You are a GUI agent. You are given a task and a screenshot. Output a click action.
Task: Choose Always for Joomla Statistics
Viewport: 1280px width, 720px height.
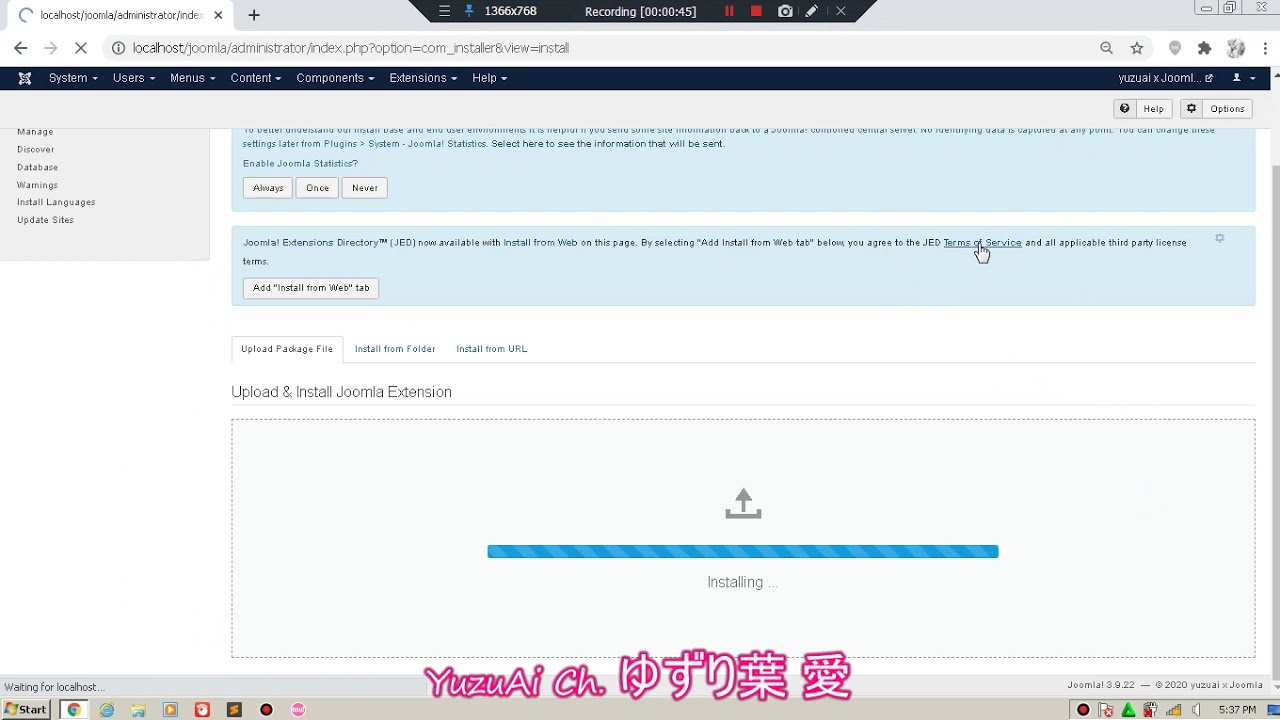click(268, 188)
